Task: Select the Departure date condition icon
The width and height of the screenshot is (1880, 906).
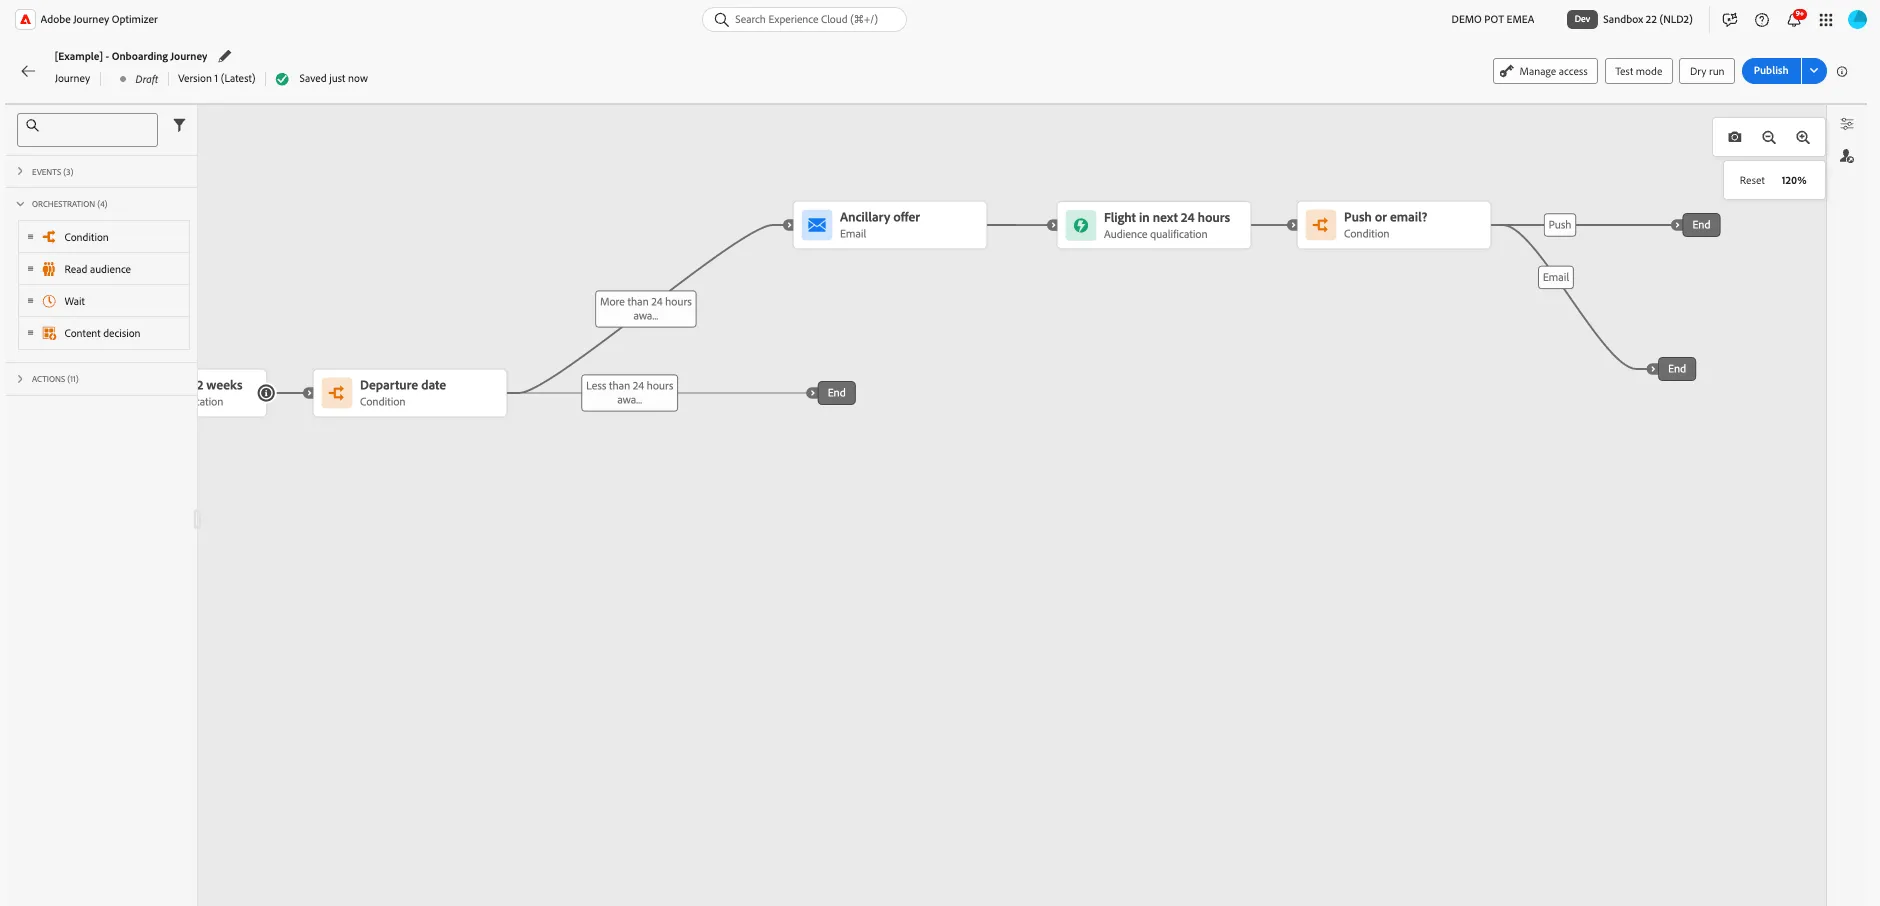Action: [x=337, y=393]
